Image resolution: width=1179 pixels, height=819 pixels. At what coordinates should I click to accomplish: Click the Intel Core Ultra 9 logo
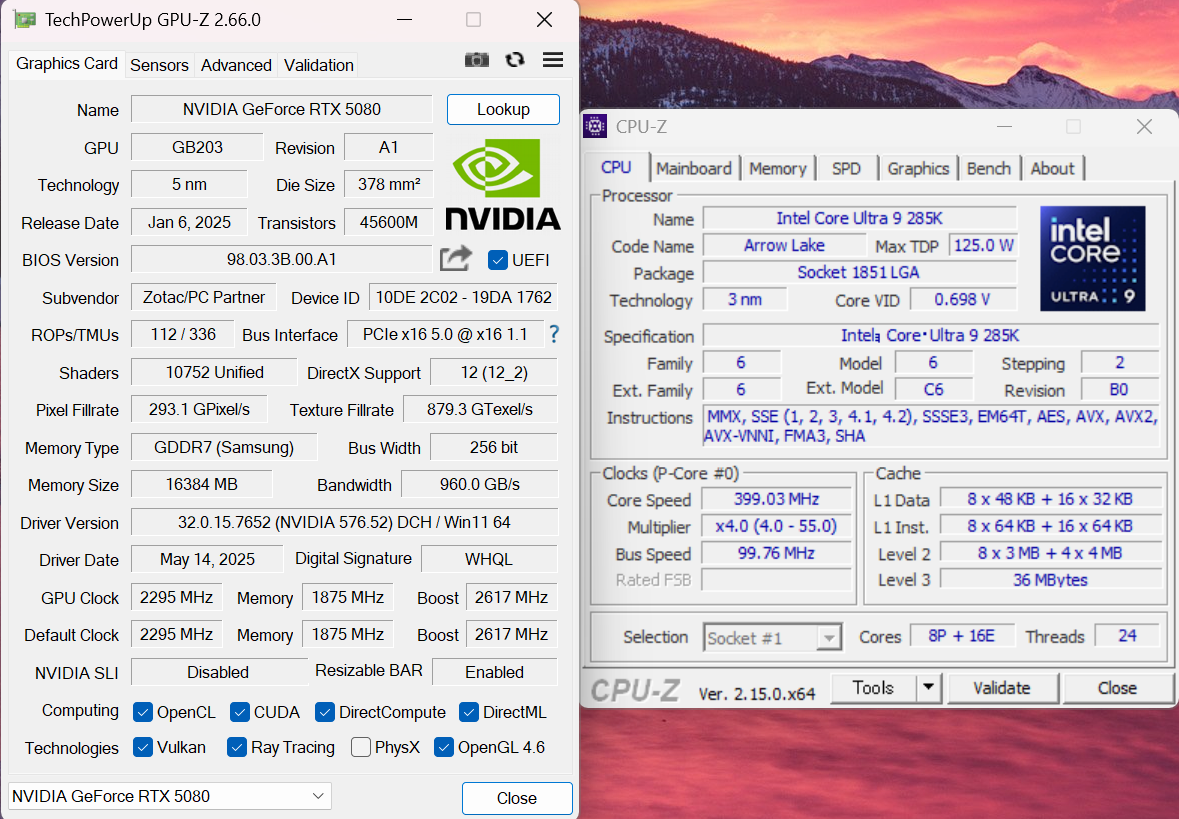[1092, 258]
